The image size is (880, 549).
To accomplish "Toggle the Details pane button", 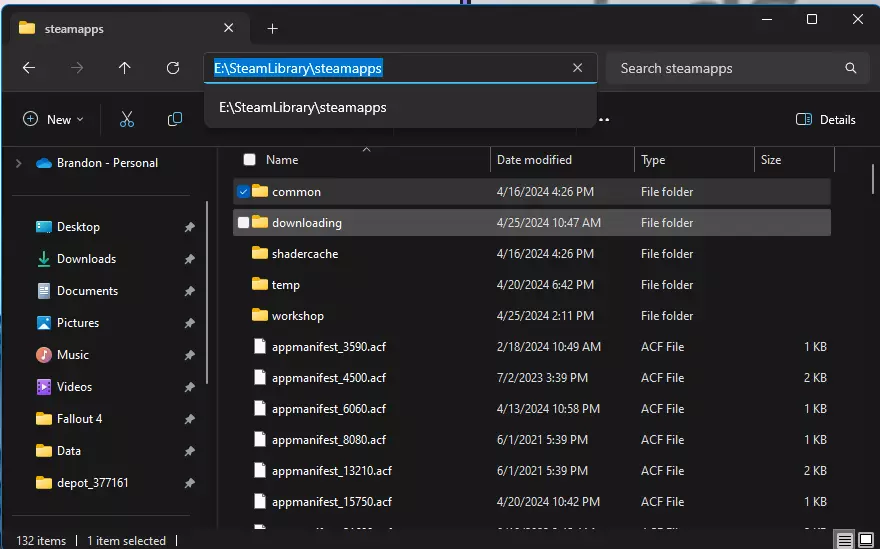I will (x=825, y=119).
